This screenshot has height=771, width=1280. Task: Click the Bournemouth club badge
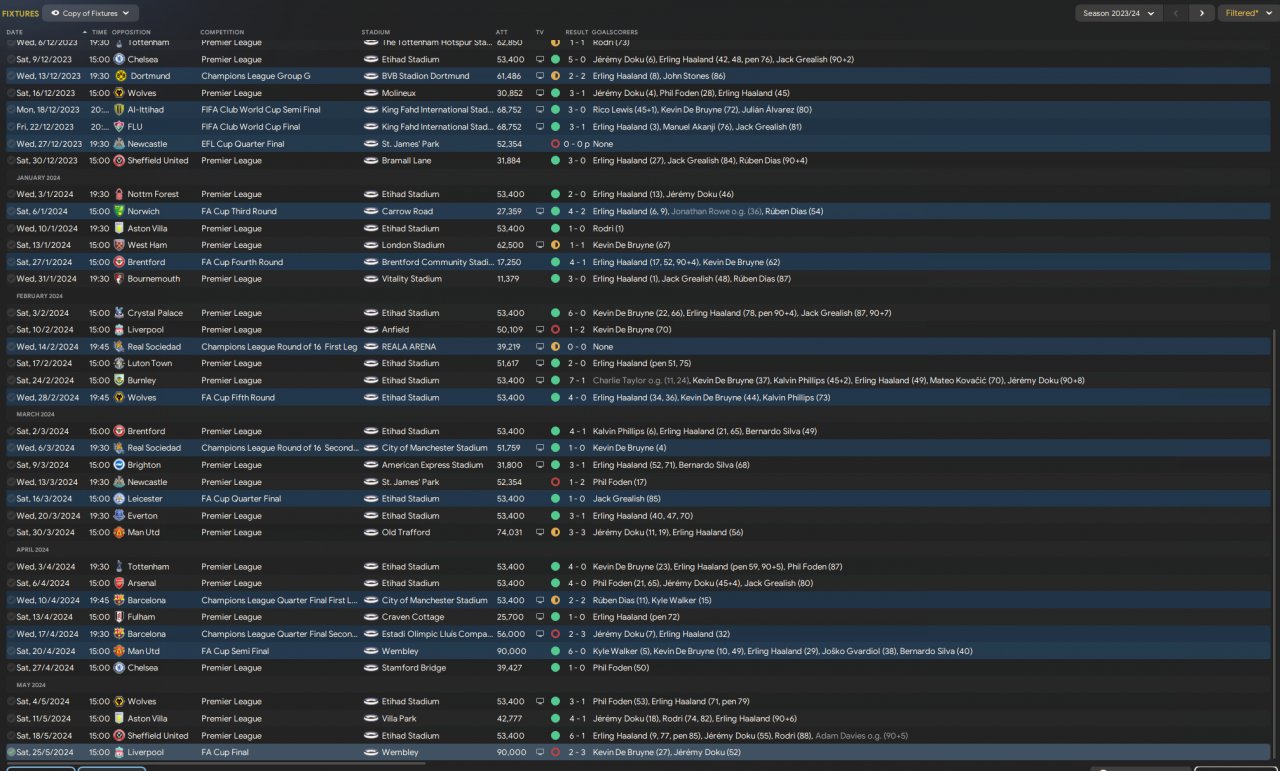click(x=119, y=279)
